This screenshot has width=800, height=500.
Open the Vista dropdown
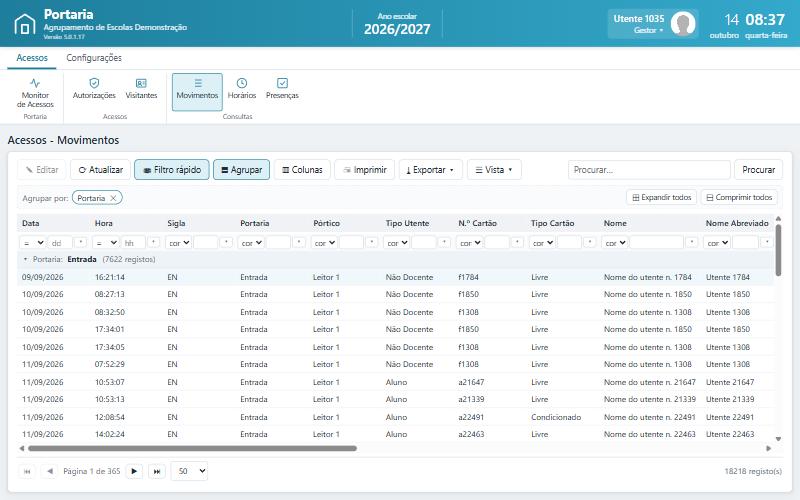click(494, 169)
